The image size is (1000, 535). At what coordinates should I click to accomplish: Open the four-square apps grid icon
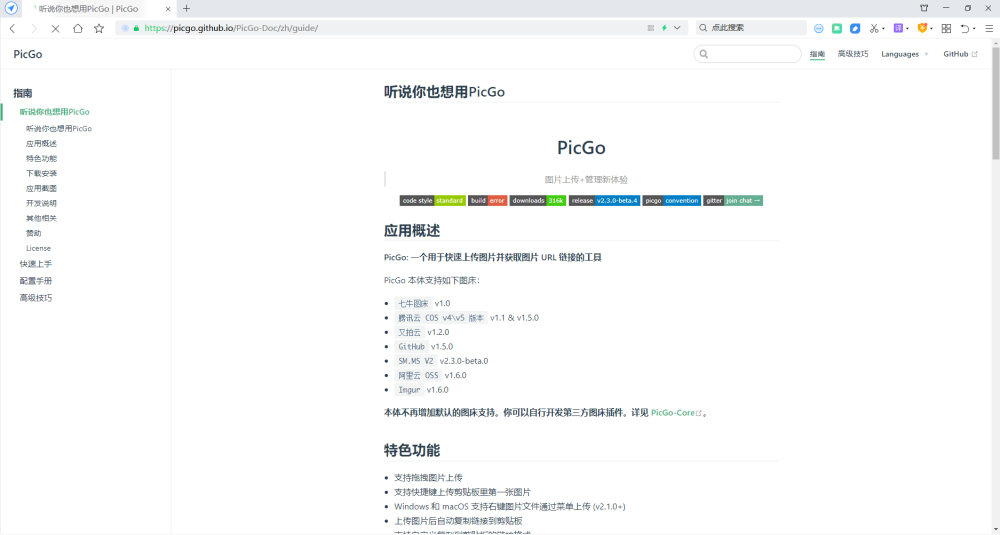pos(946,28)
